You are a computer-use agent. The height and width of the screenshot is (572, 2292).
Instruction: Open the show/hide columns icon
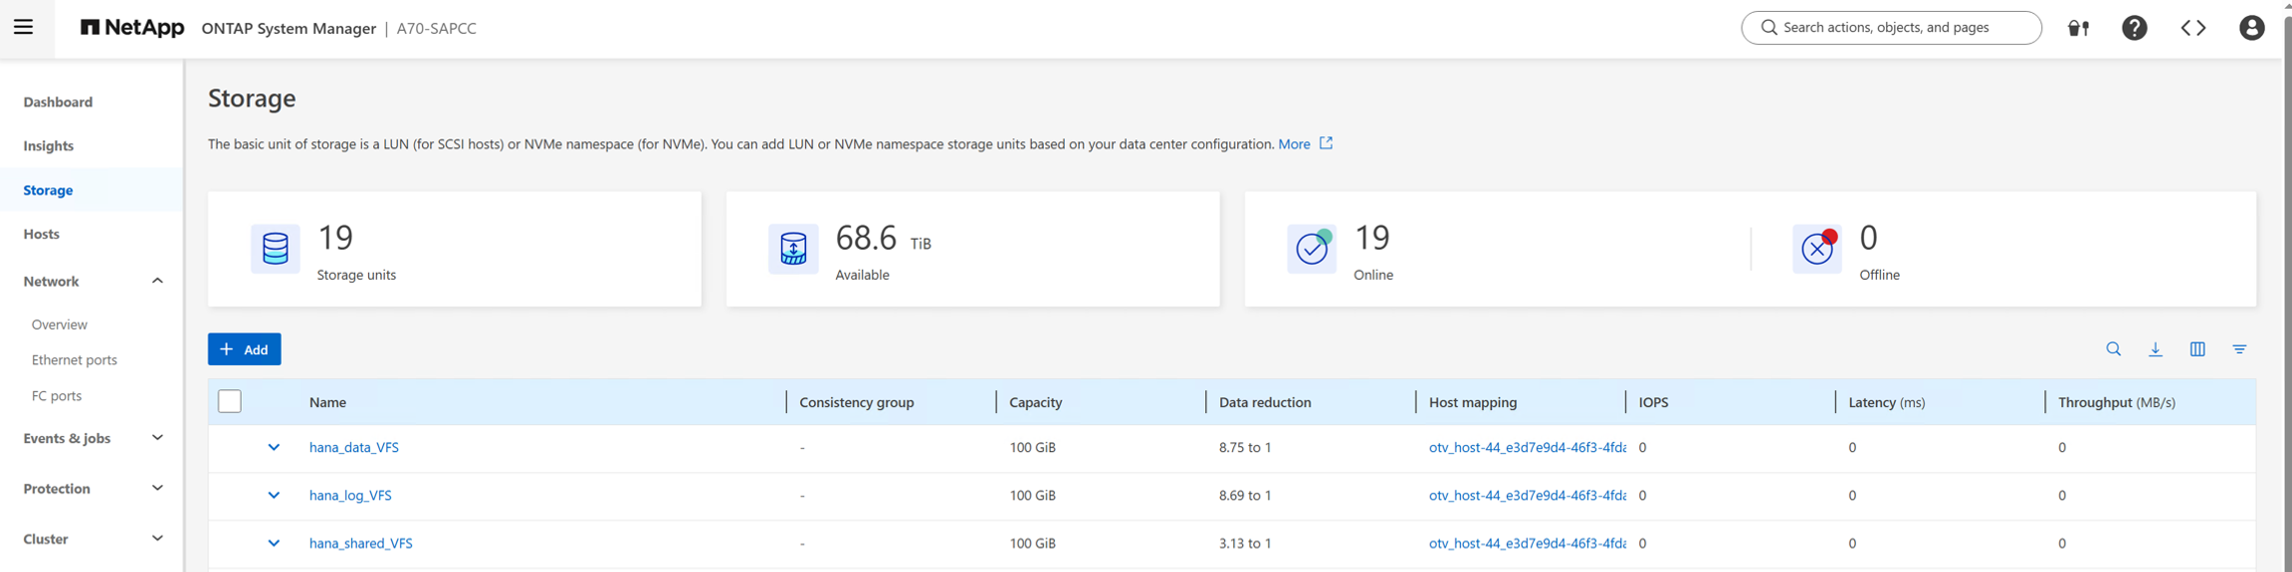pyautogui.click(x=2197, y=349)
